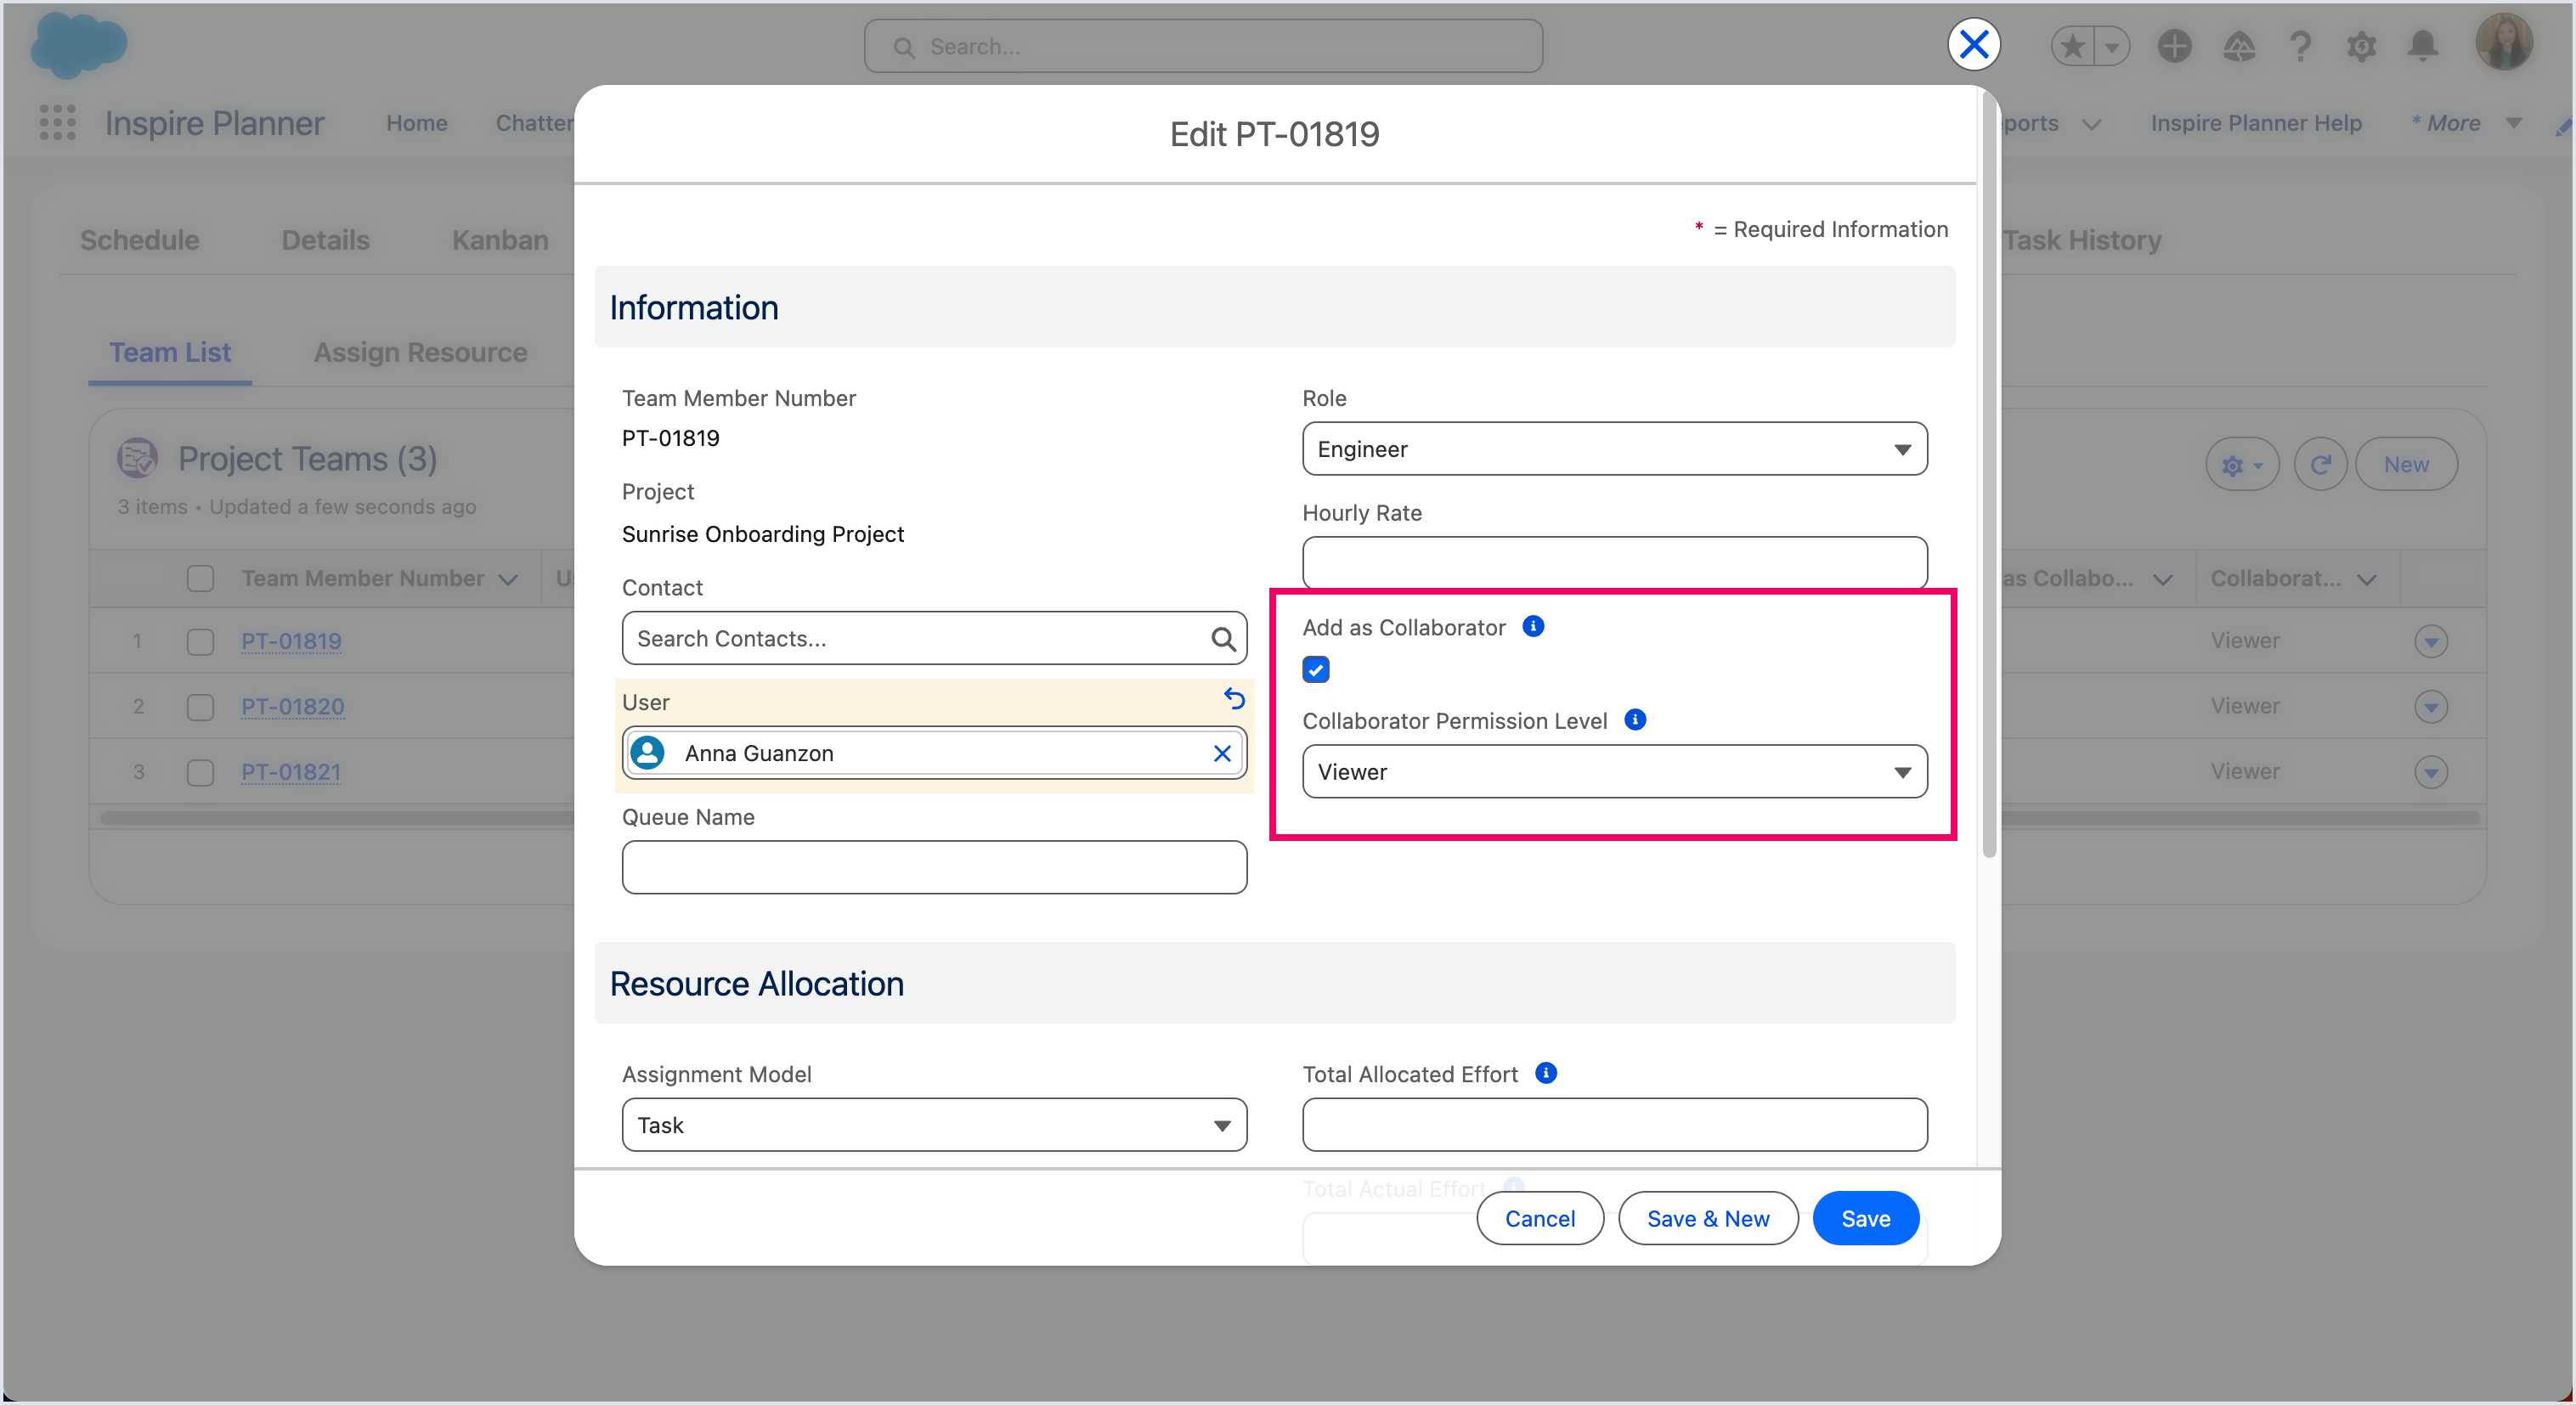Expand the Team Member Number column menu
This screenshot has width=2576, height=1405.
pyautogui.click(x=508, y=579)
